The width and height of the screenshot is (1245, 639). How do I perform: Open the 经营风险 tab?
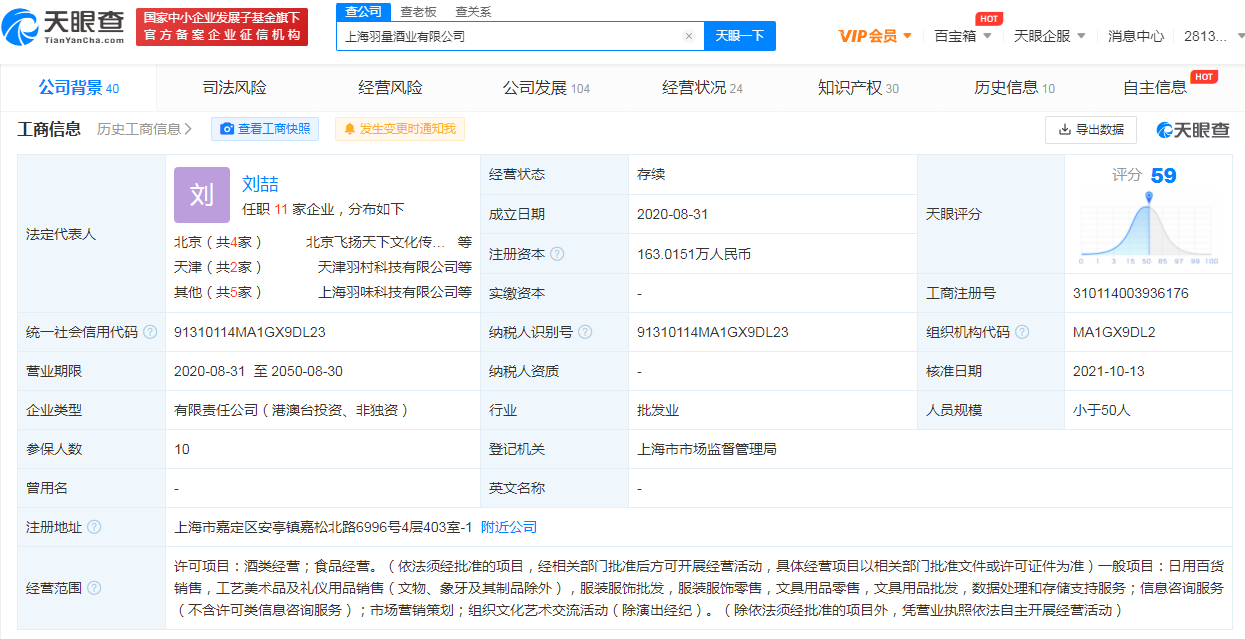click(391, 88)
